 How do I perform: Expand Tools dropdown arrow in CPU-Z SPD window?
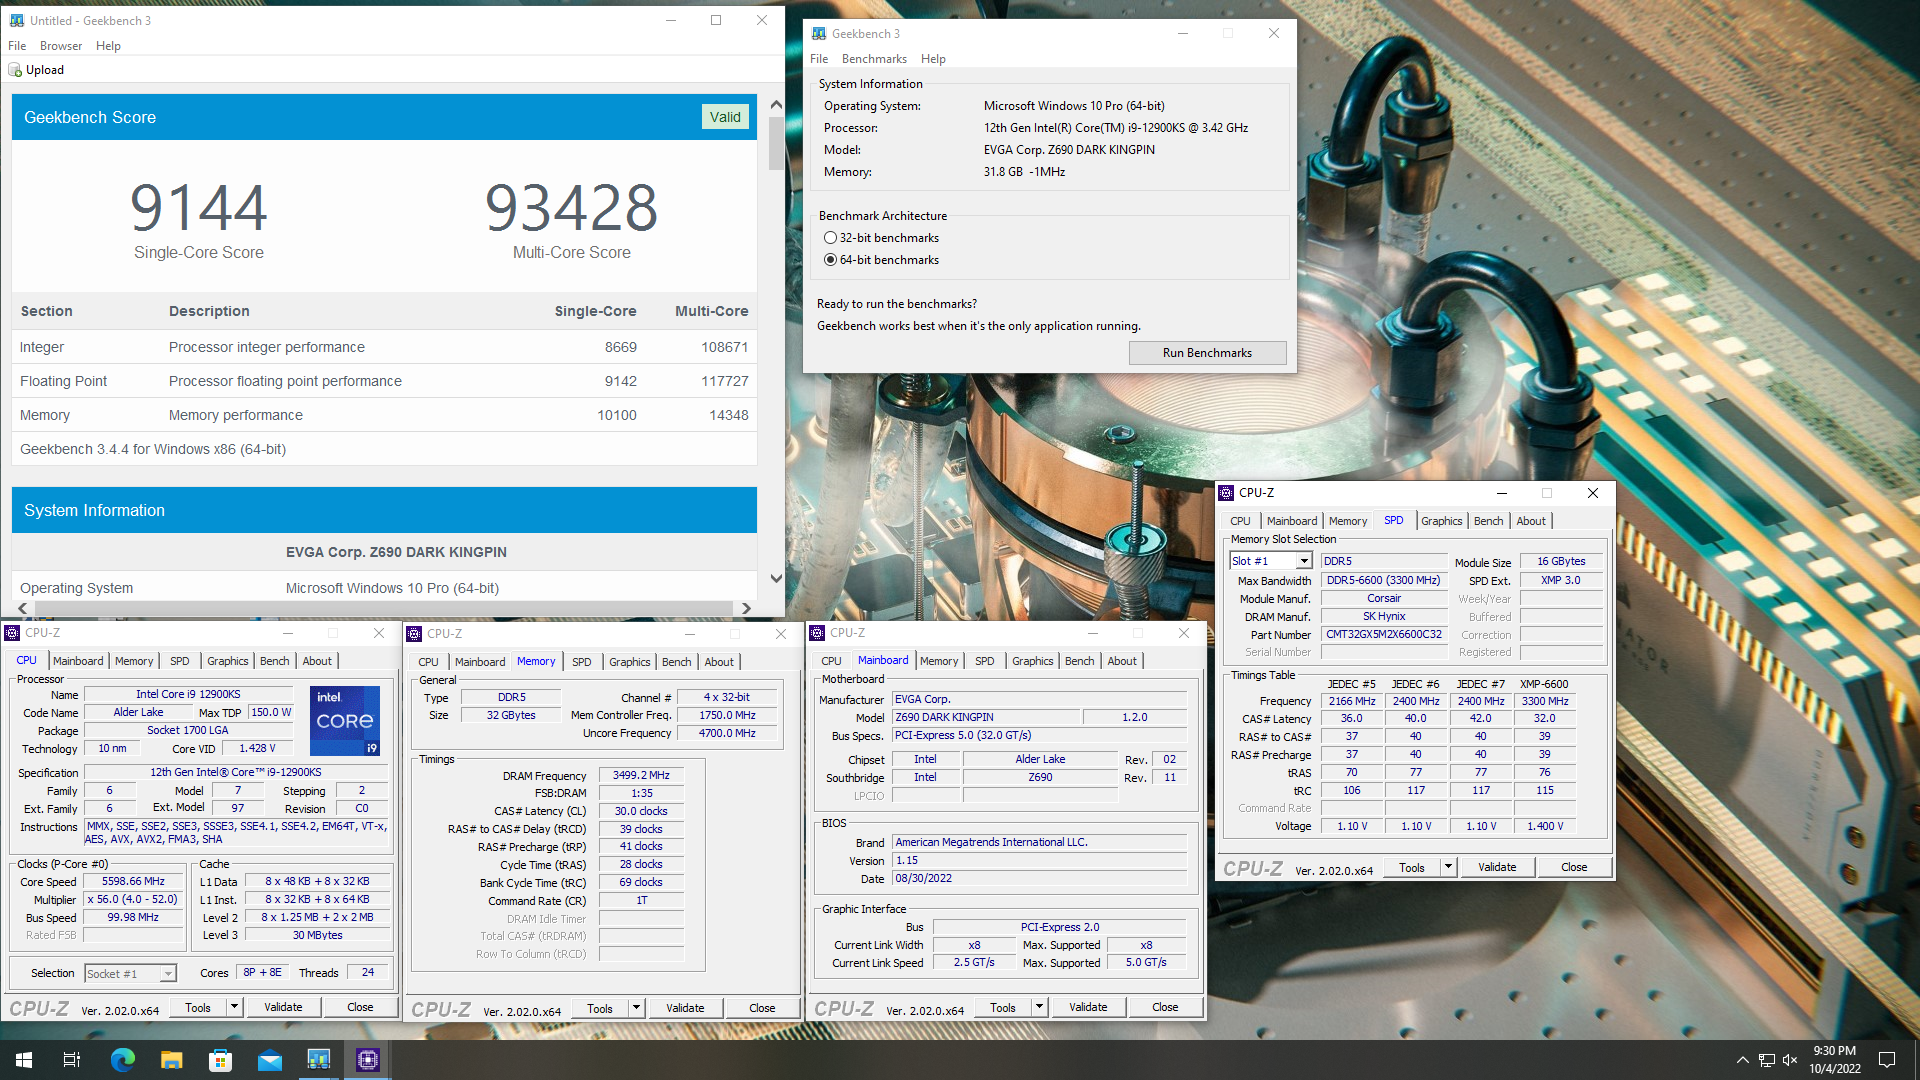pyautogui.click(x=1448, y=868)
